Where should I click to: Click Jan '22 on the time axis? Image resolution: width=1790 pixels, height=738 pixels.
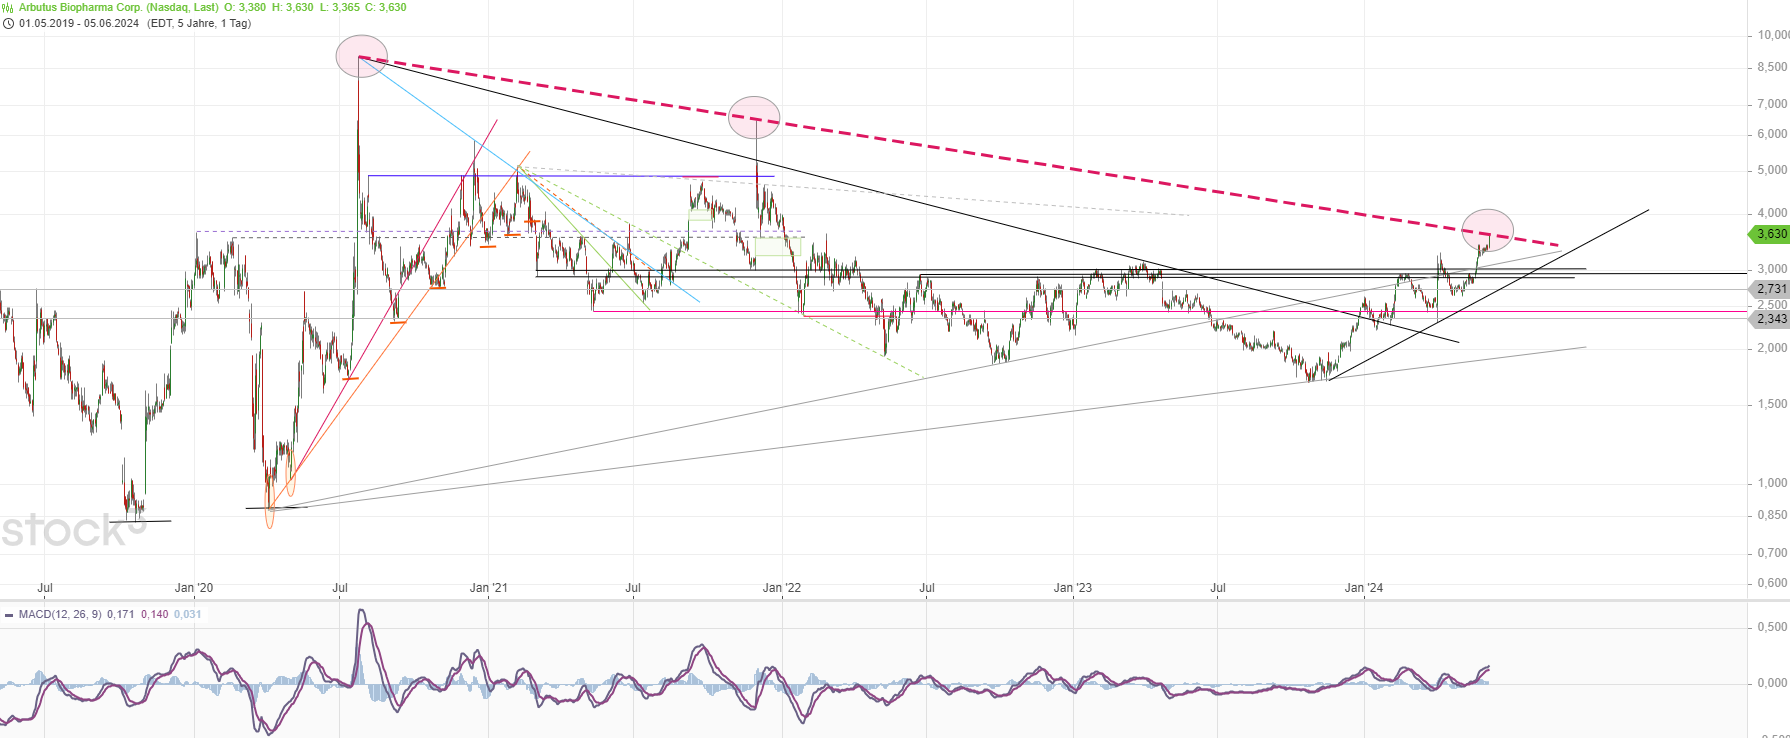[x=781, y=588]
